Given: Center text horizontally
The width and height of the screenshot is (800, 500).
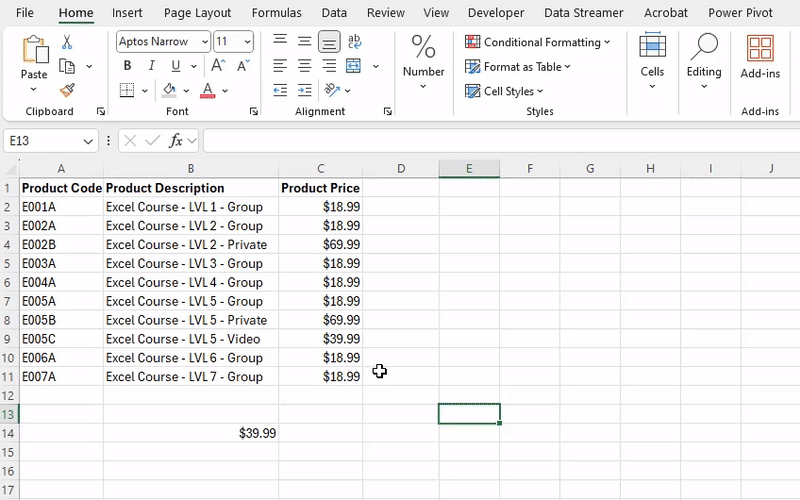Looking at the screenshot, I should coord(305,66).
